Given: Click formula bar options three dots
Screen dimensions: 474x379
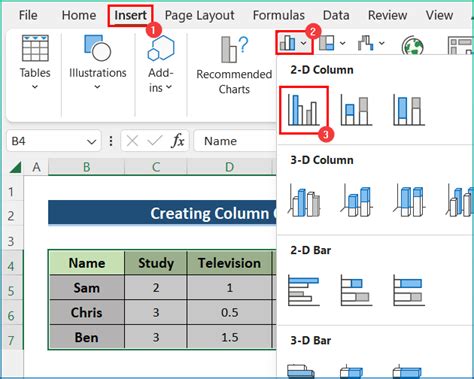Looking at the screenshot, I should tap(111, 141).
